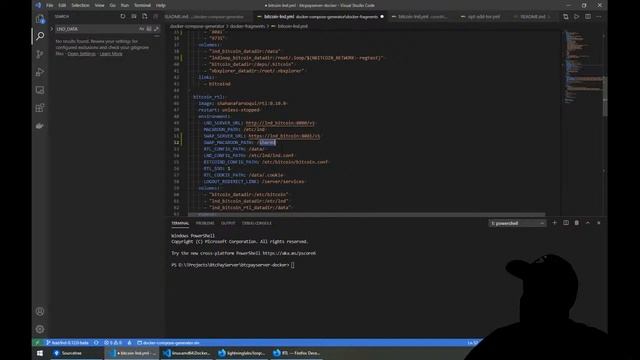Select the DEBUG CONSOLE panel tab

[x=257, y=223]
